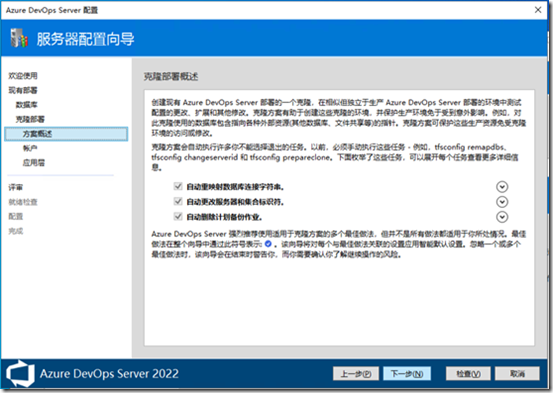
Task: Open the 欢迎使用 wizard step
Action: [23, 75]
